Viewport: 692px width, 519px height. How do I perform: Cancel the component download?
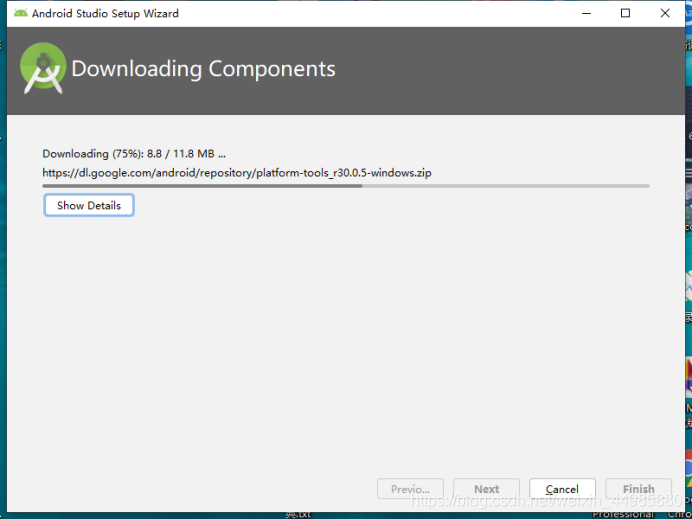tap(562, 489)
